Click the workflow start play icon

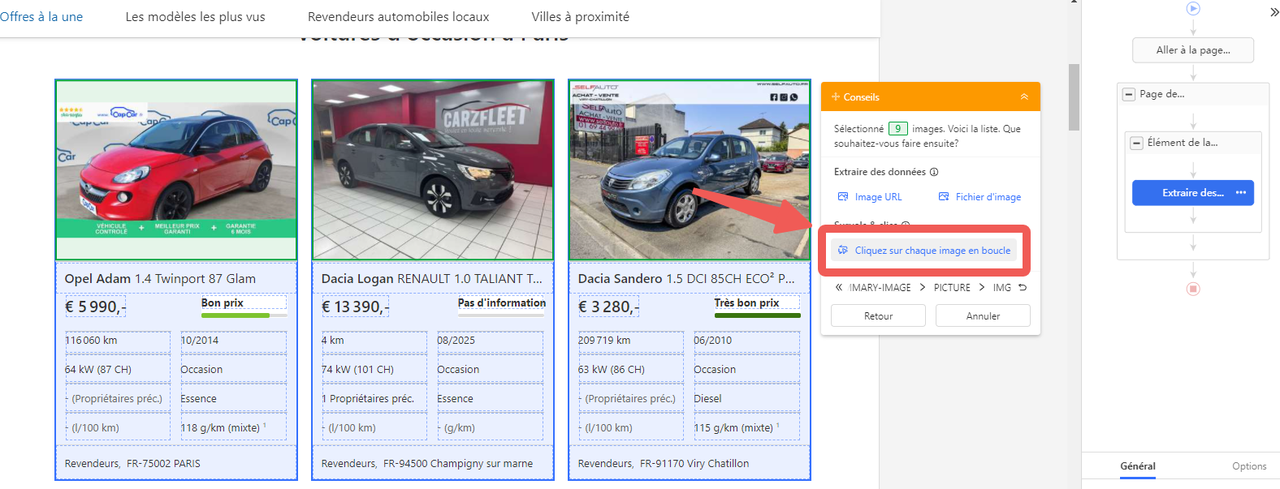coord(1192,8)
